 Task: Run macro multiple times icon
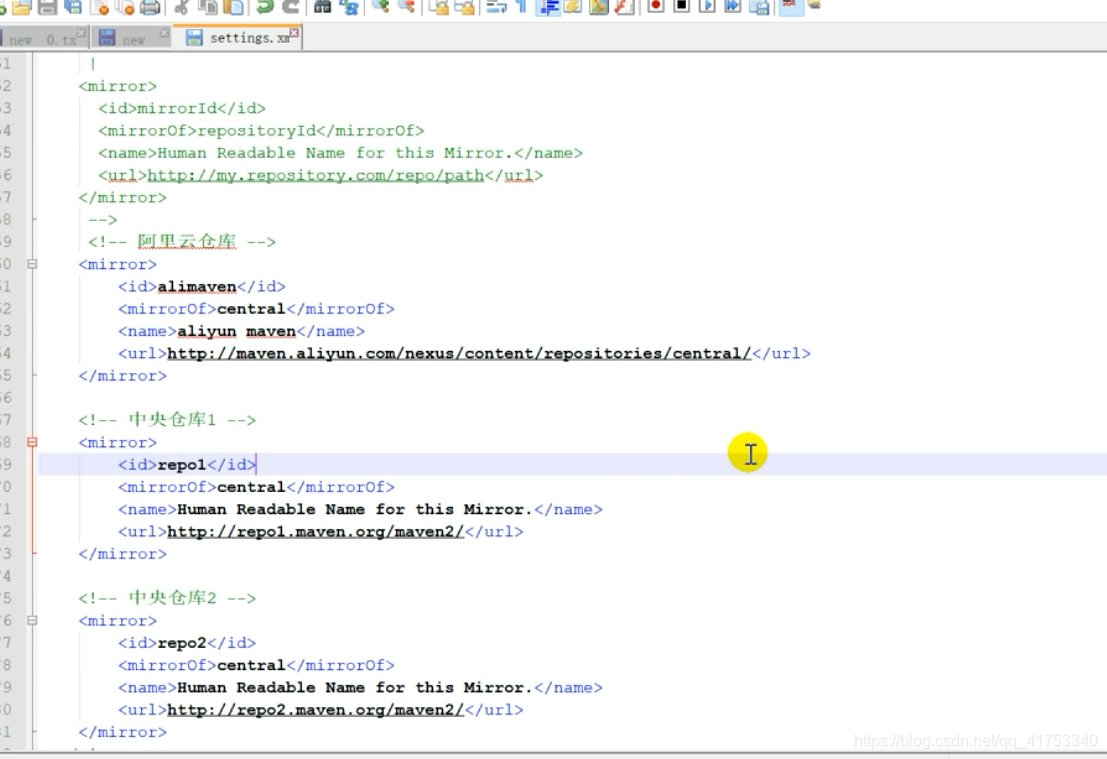[x=733, y=7]
